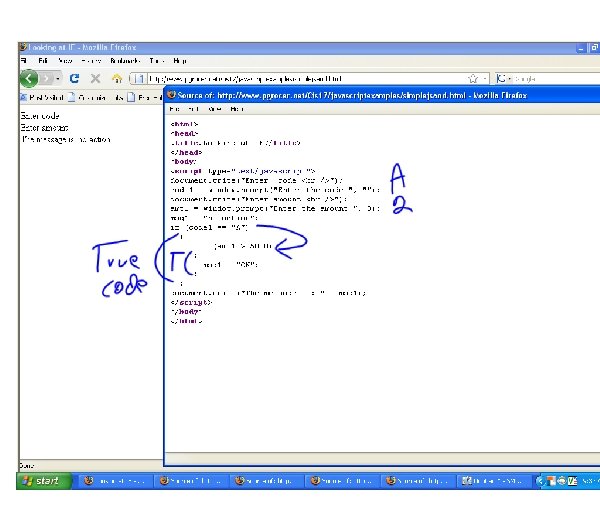
Task: Open the Most Visited bookmarks toolbar item
Action: [42, 98]
